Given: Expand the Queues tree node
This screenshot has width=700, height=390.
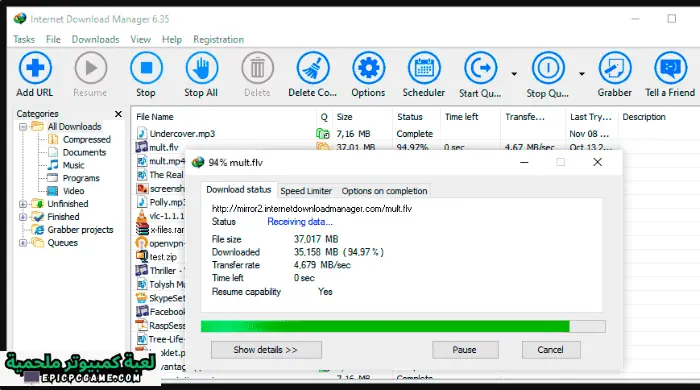Looking at the screenshot, I should pyautogui.click(x=23, y=243).
